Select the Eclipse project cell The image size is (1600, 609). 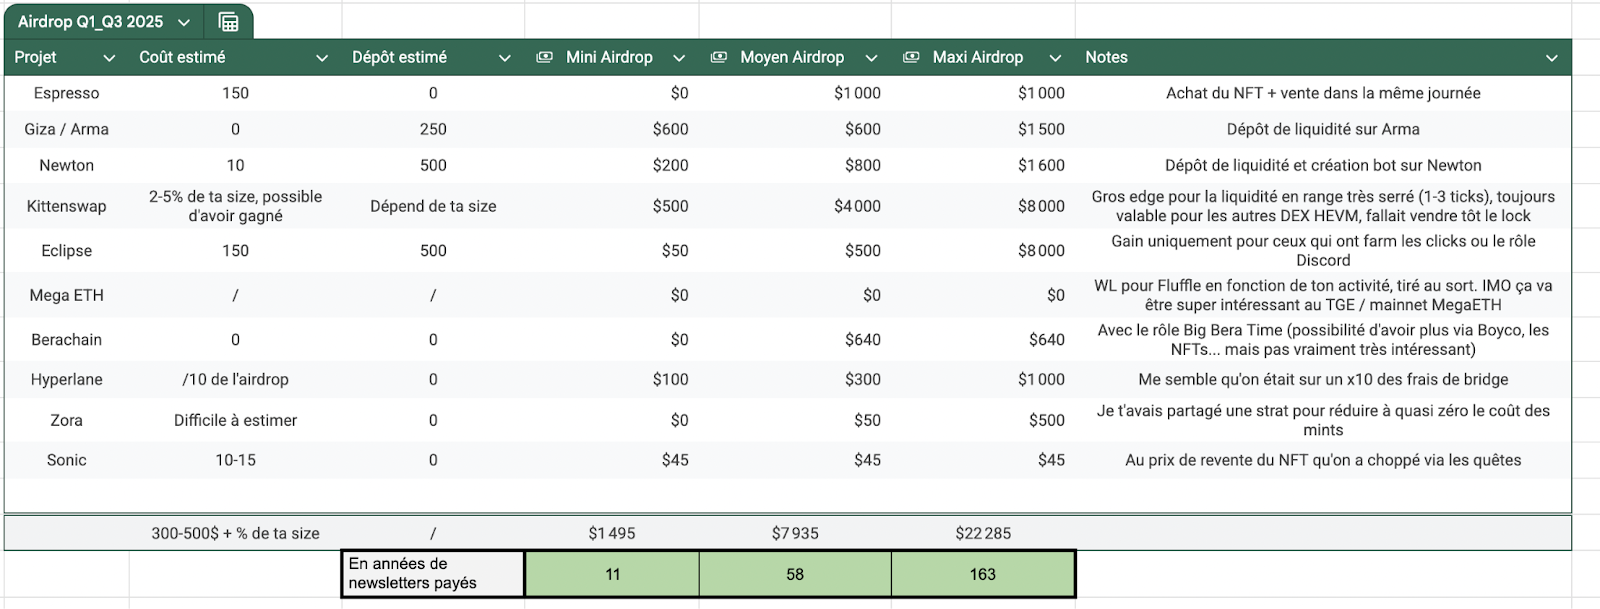pos(67,250)
